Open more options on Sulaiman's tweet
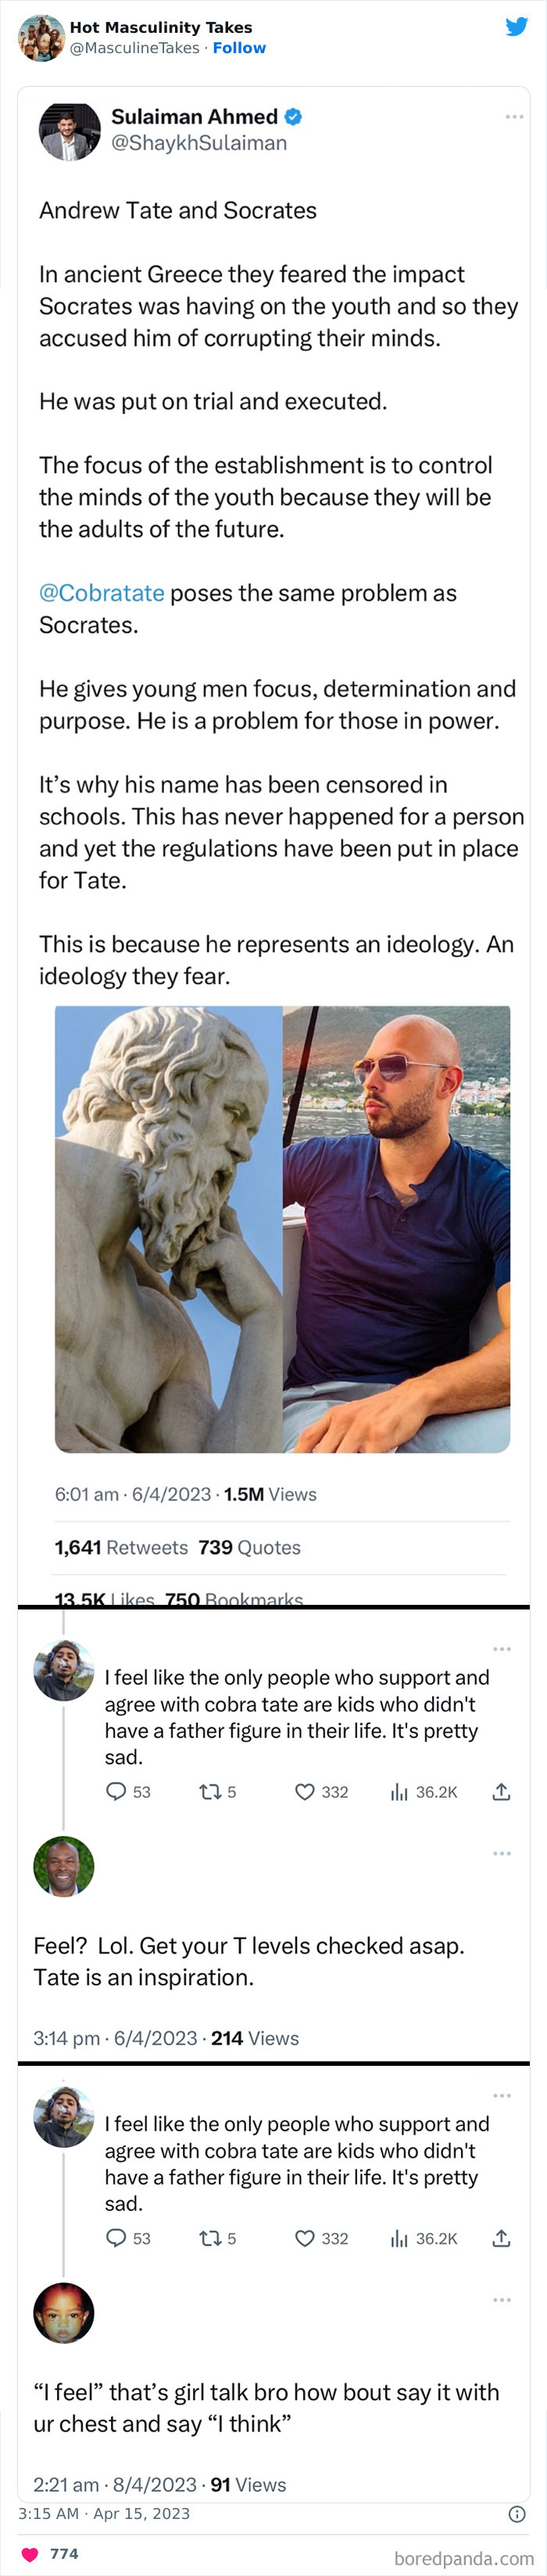547x2576 pixels. click(x=514, y=117)
